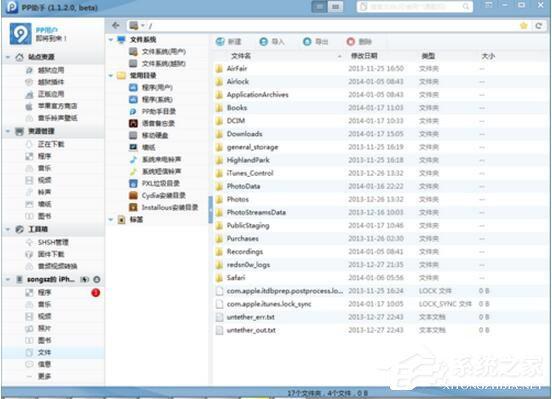Select the untether_err.txt file
The width and height of the screenshot is (552, 399).
click(x=380, y=317)
